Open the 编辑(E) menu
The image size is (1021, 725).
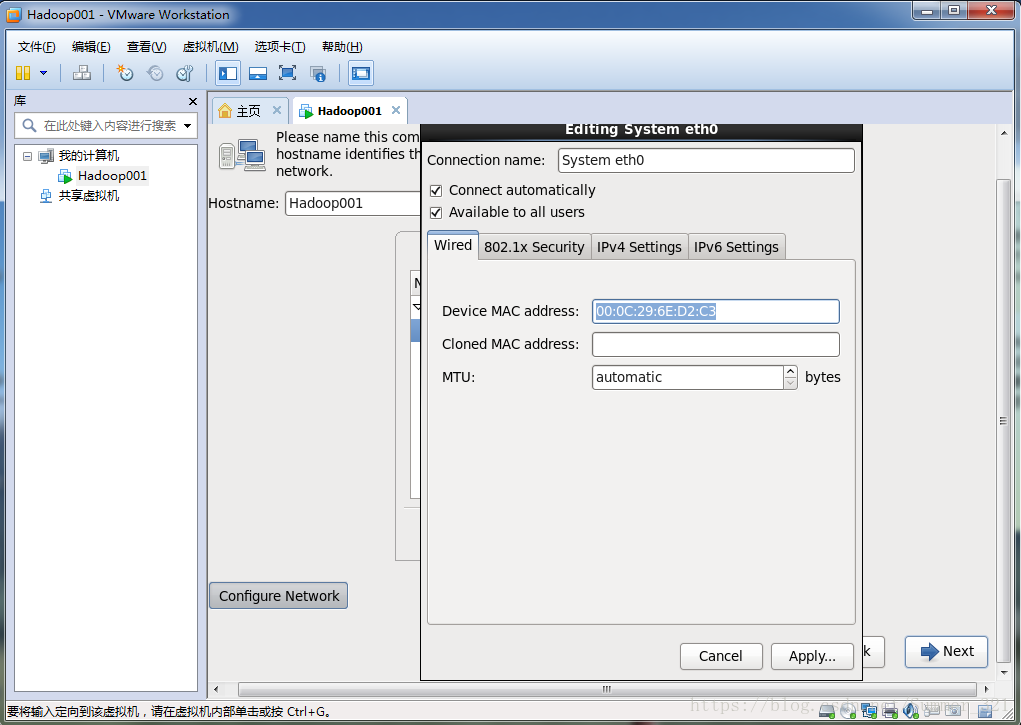(91, 47)
